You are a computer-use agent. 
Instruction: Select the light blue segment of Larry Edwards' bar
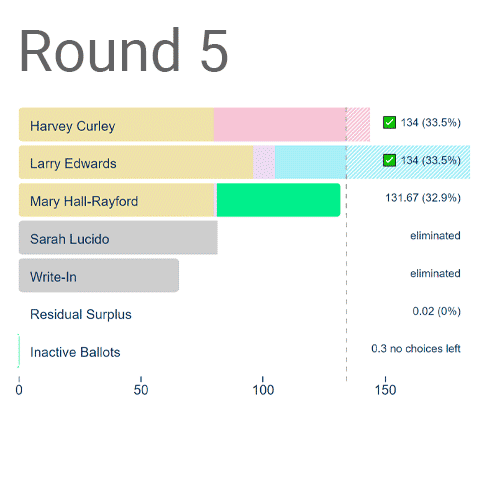(x=311, y=162)
